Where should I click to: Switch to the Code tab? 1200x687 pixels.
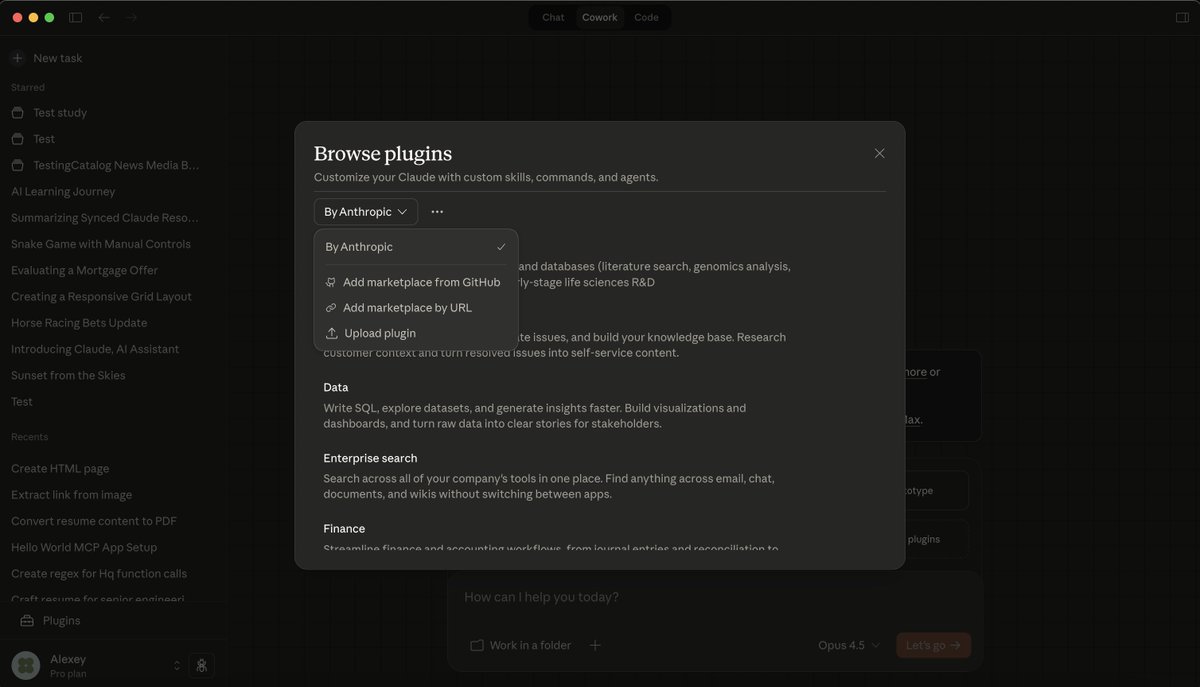point(646,17)
